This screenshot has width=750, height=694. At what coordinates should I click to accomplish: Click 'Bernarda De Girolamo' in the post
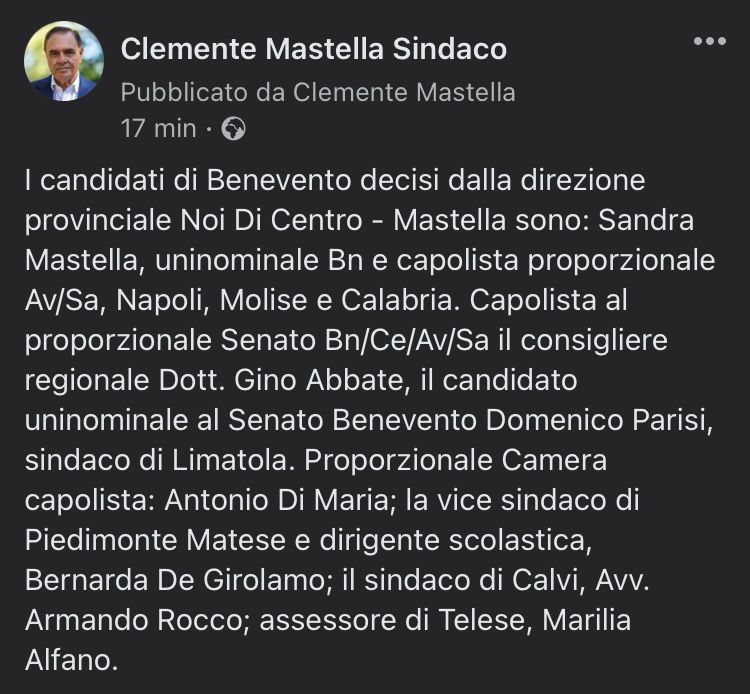[x=175, y=580]
